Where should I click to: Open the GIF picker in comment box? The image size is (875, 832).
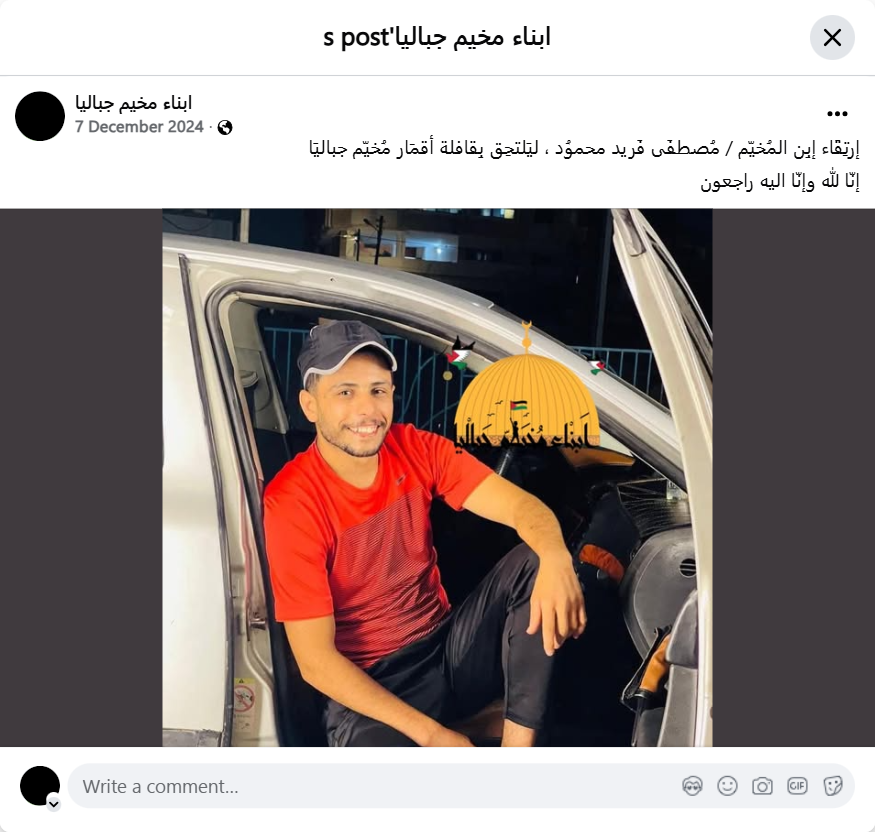coord(797,786)
